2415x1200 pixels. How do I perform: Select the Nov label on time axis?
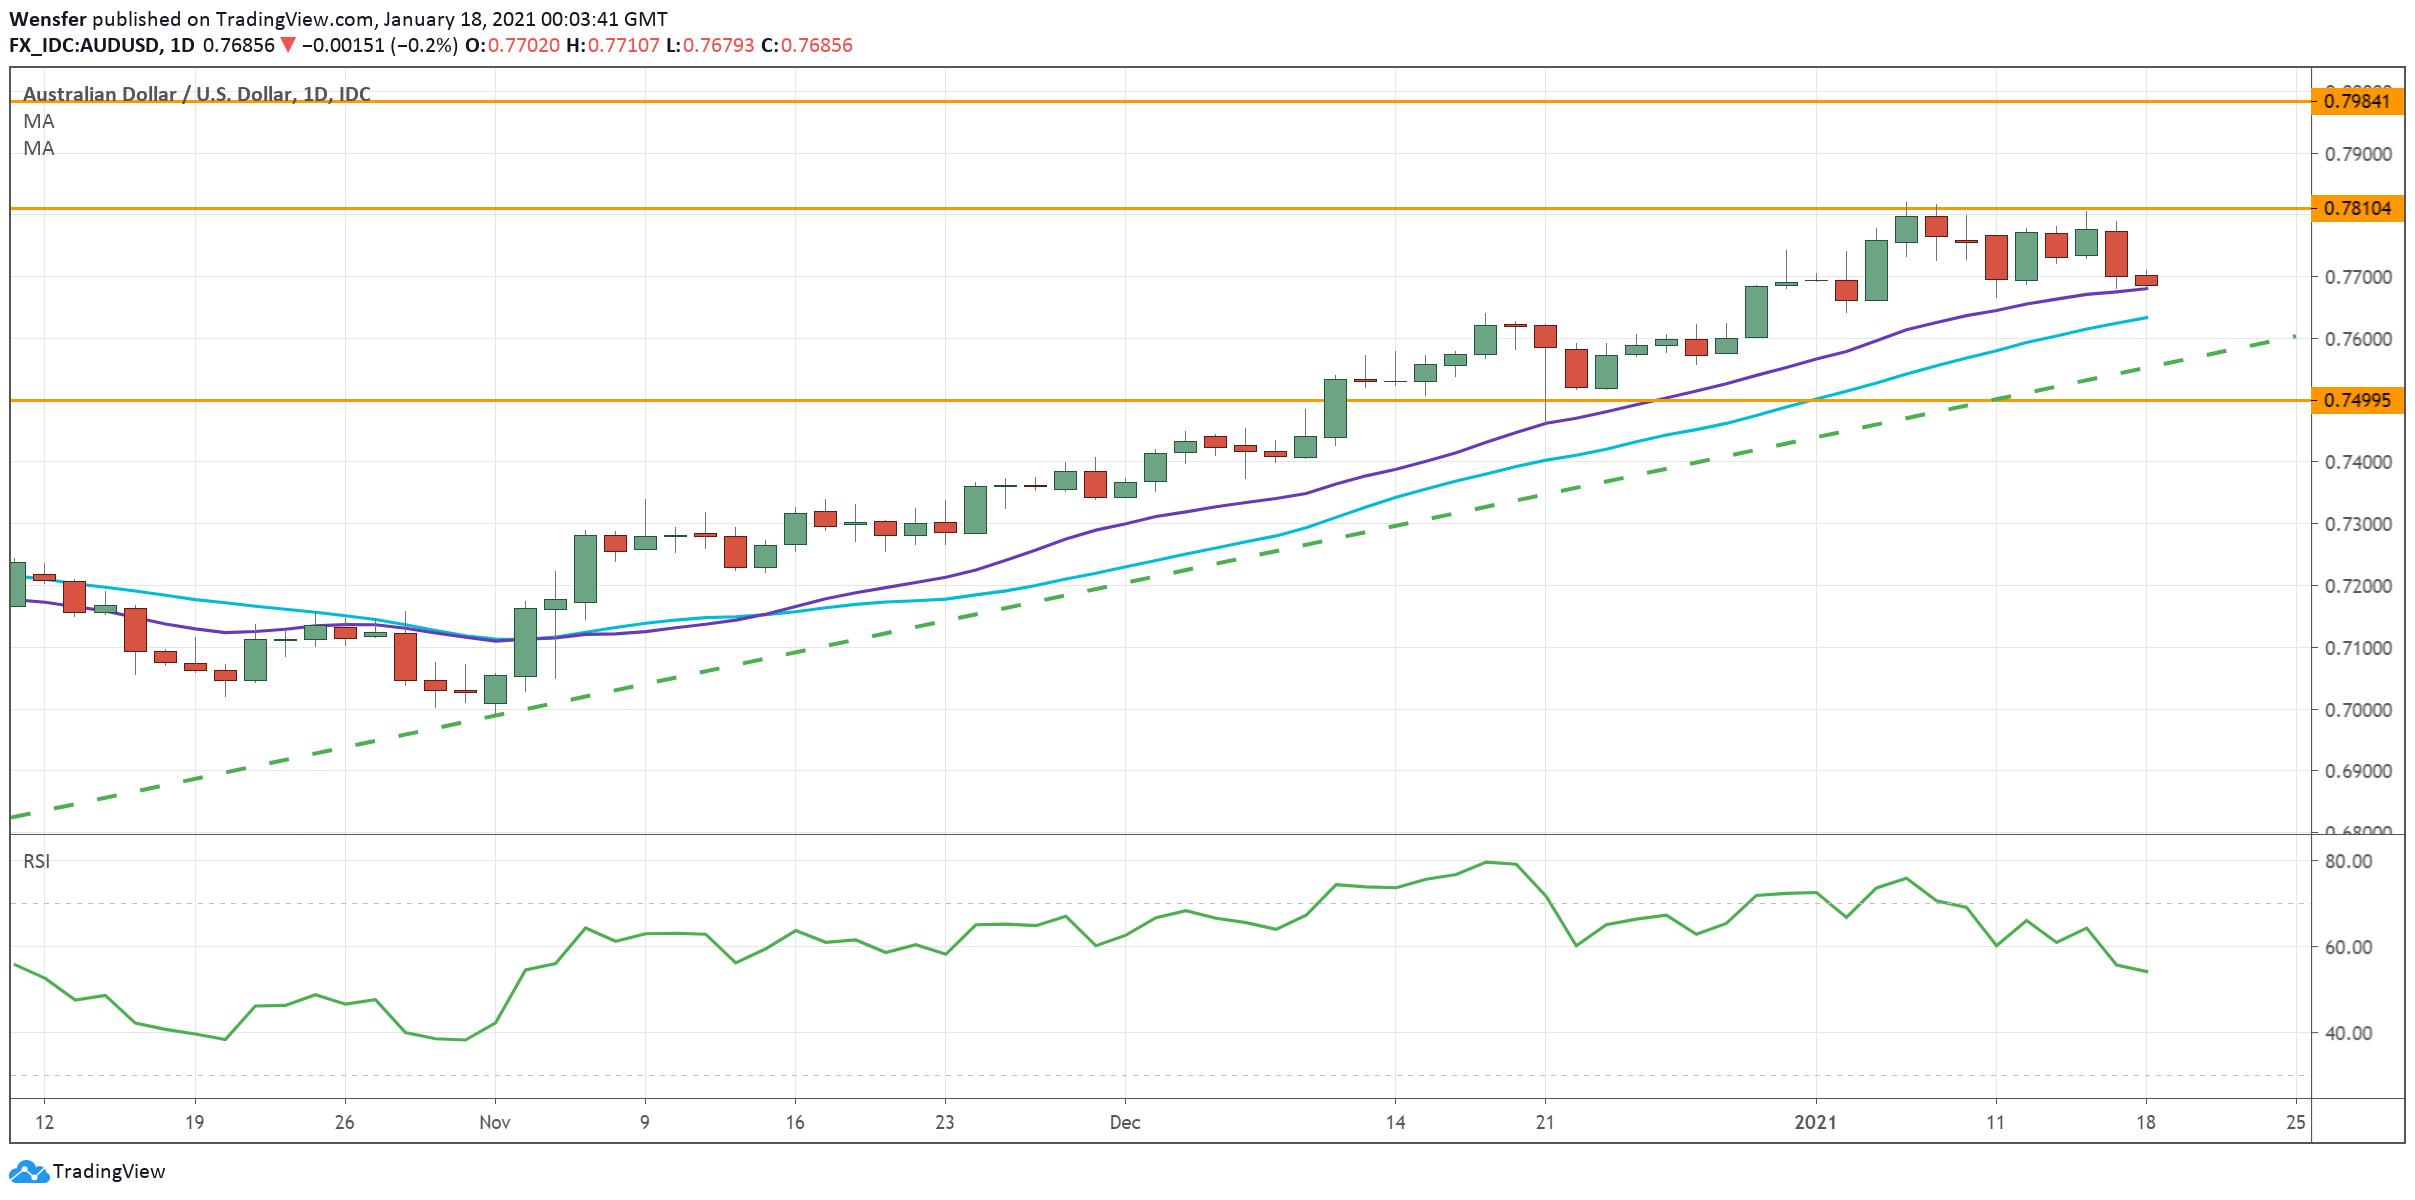pos(494,1122)
